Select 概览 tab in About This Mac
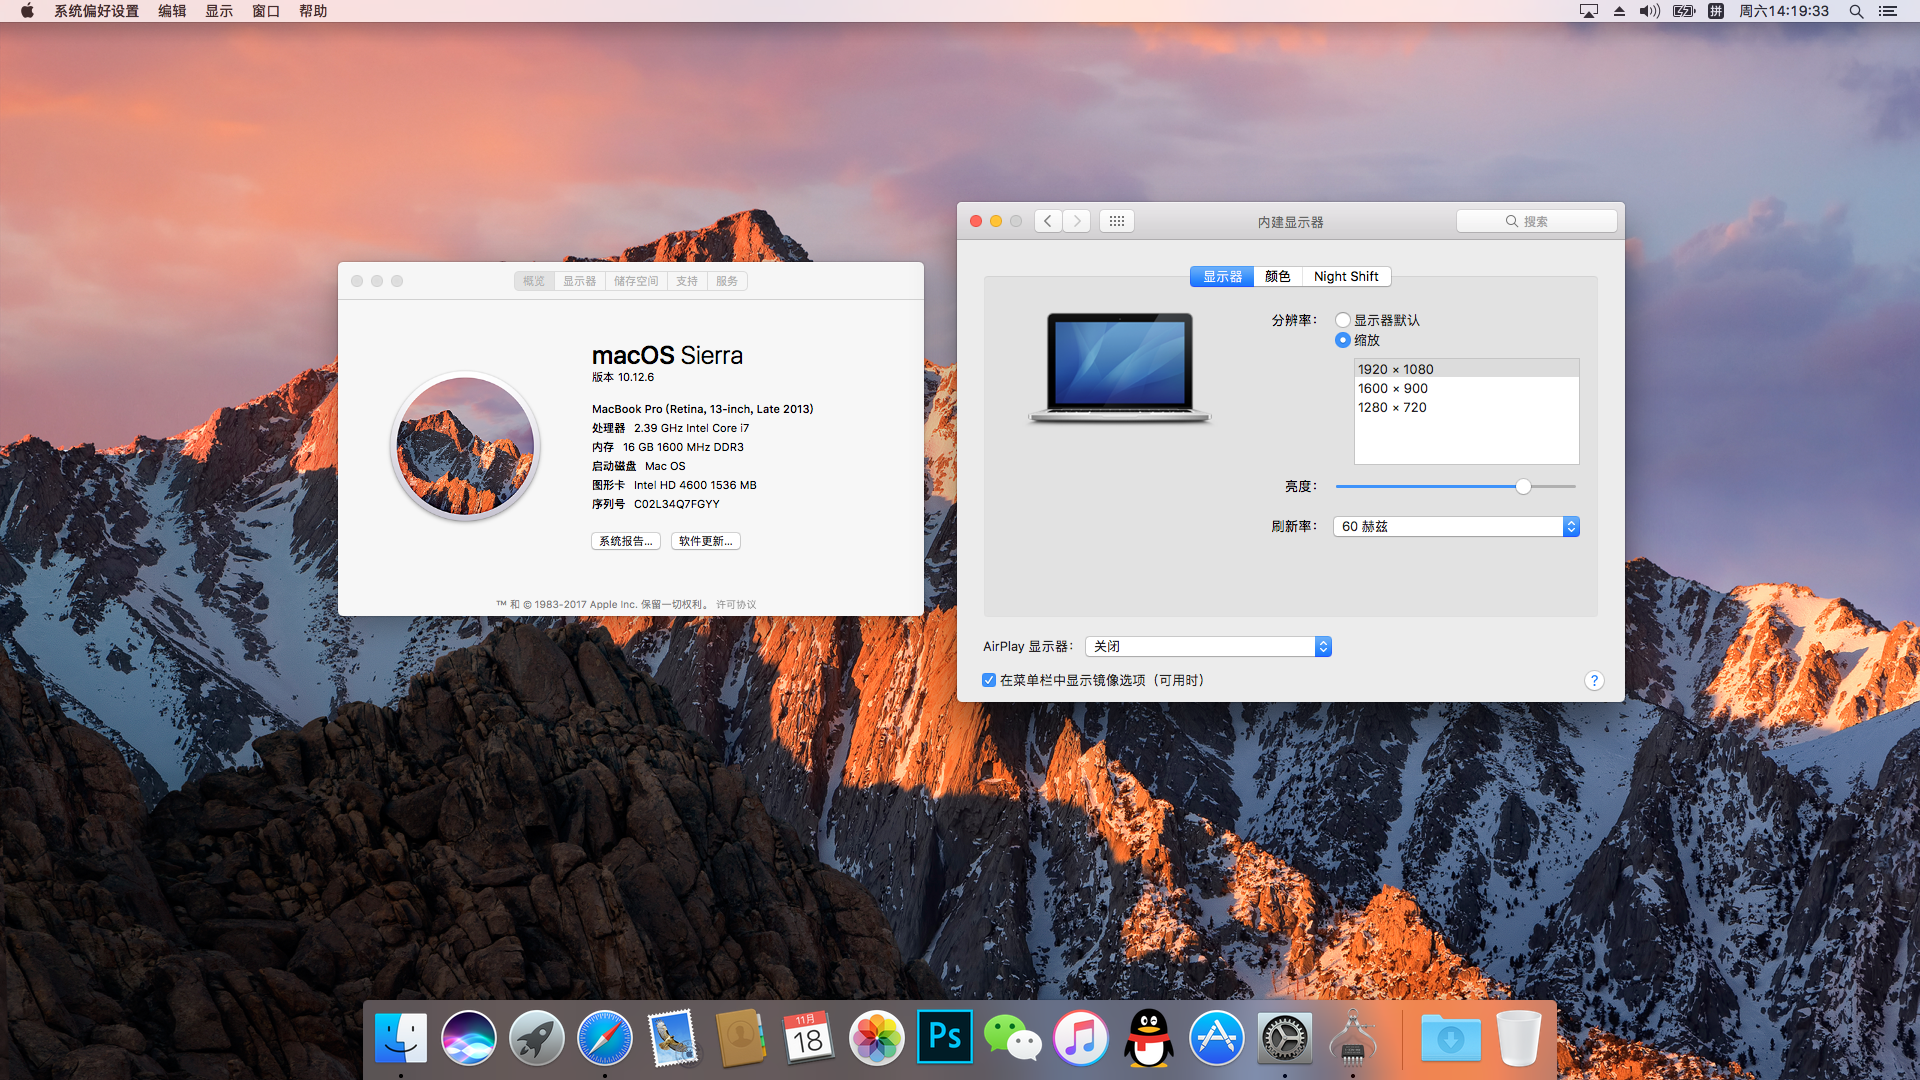Image resolution: width=1920 pixels, height=1080 pixels. click(x=534, y=281)
